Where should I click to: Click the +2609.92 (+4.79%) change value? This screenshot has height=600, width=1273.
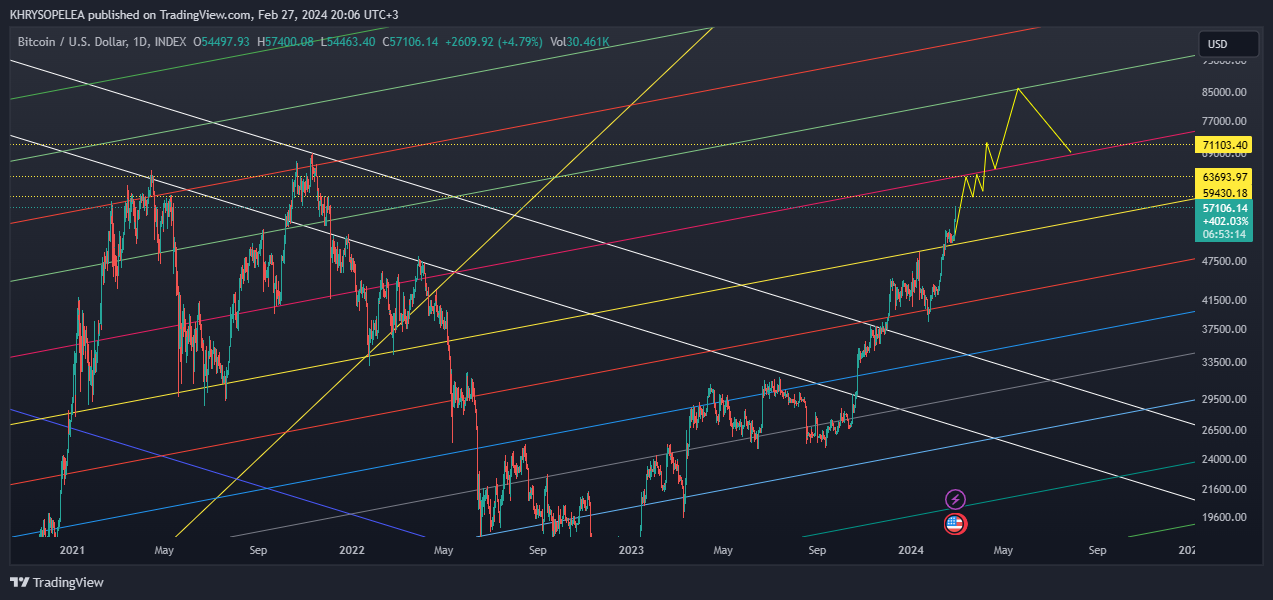(494, 41)
